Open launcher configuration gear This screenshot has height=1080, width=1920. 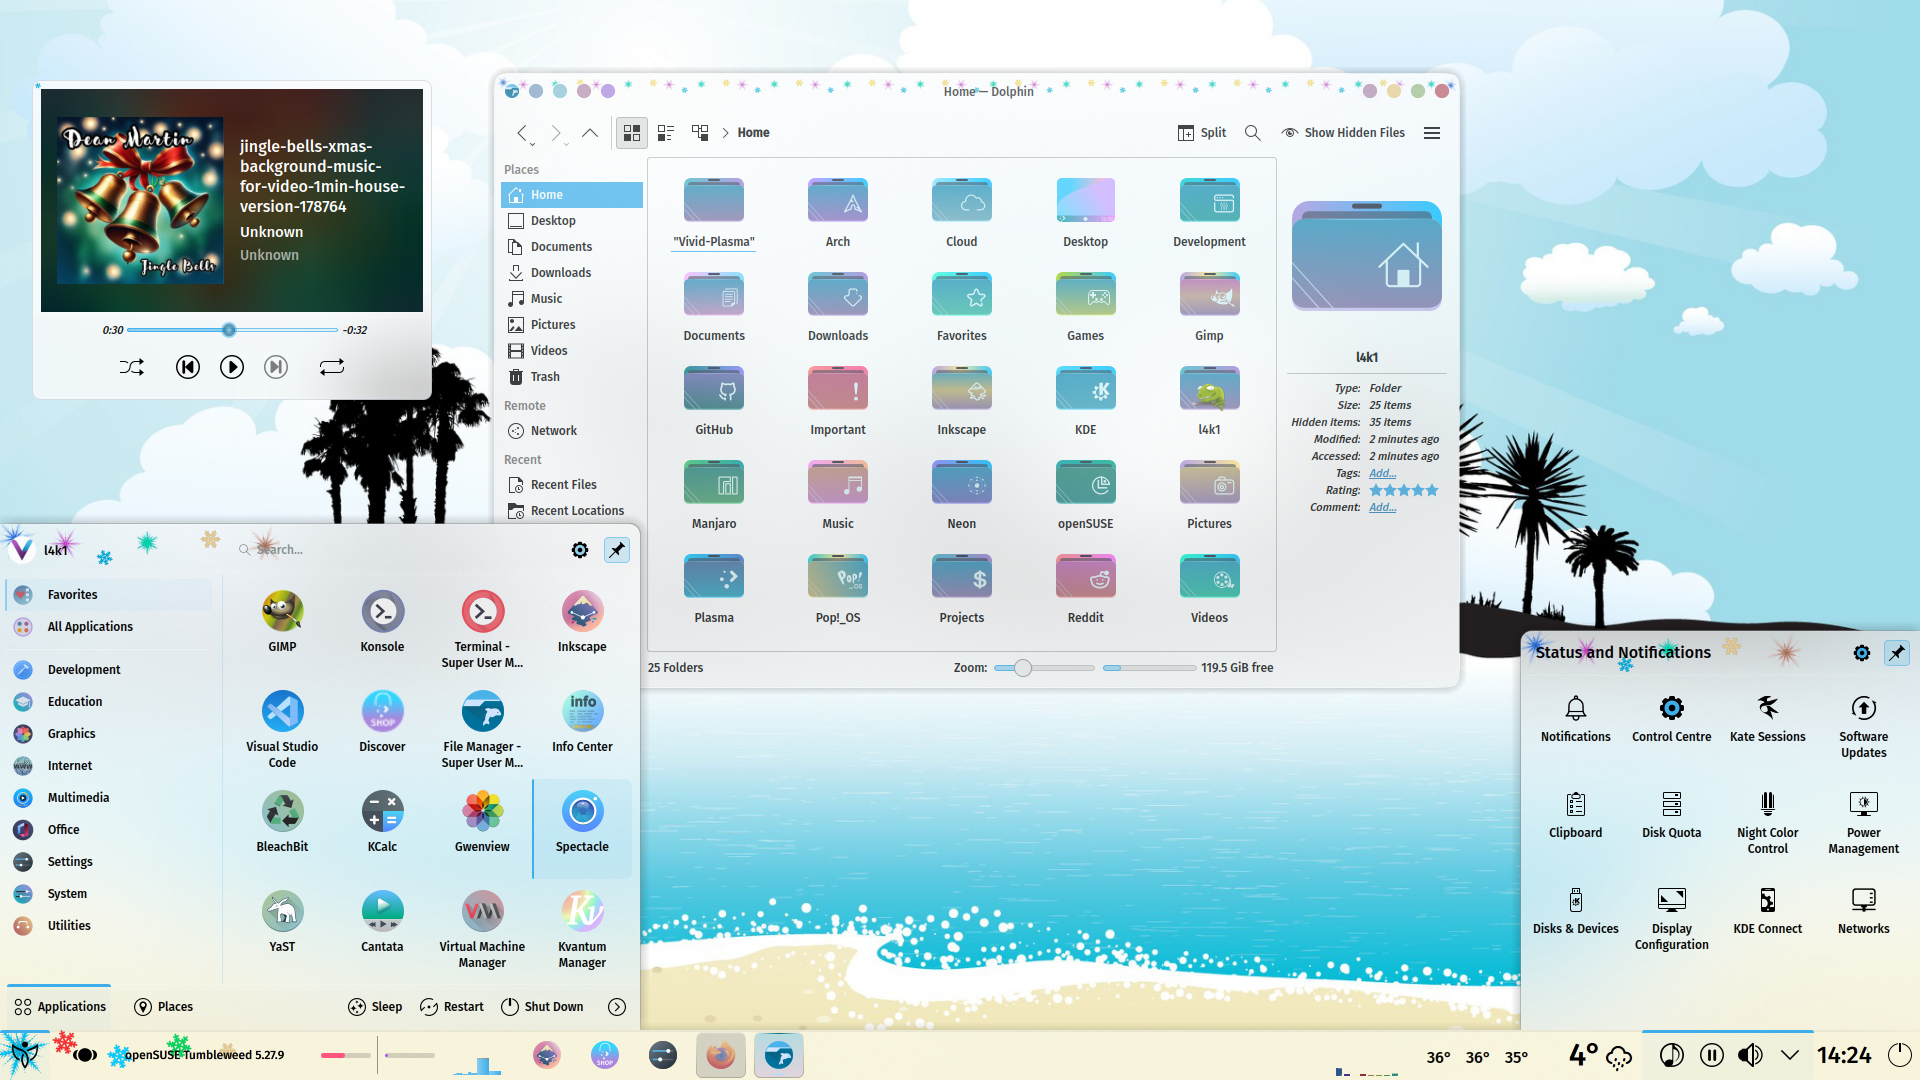click(x=580, y=549)
